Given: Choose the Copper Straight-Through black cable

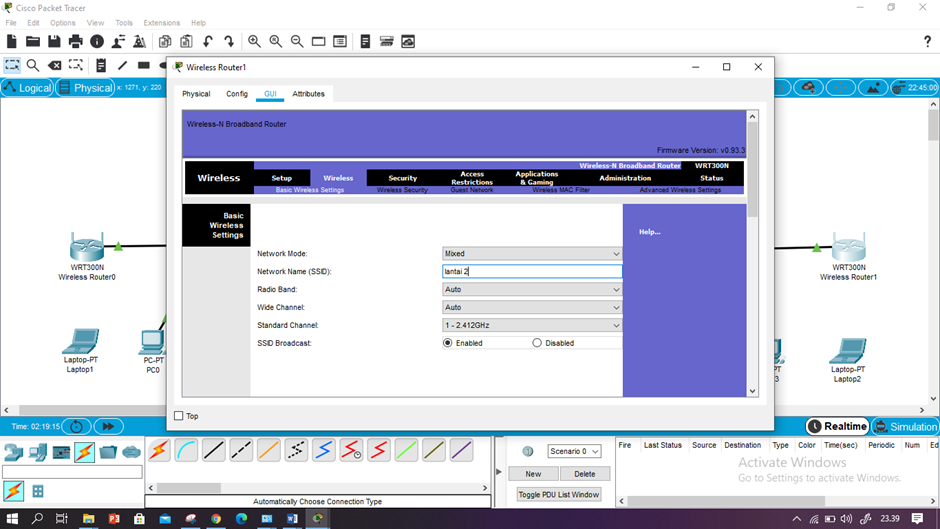Looking at the screenshot, I should [213, 450].
